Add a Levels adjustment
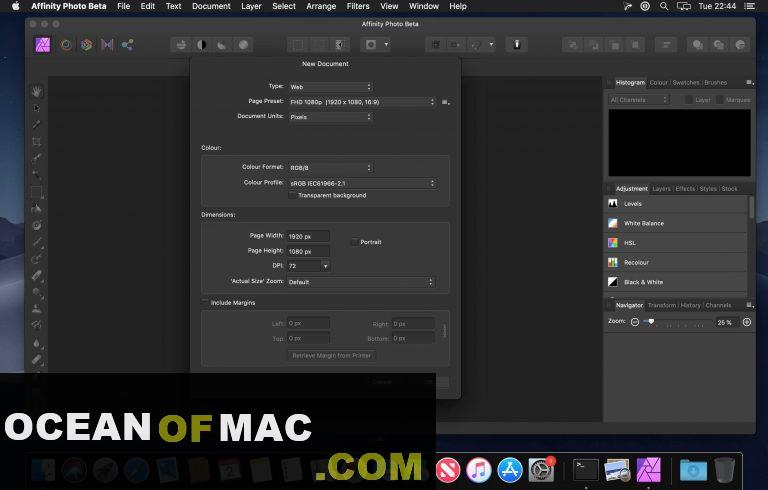This screenshot has height=490, width=768. tap(676, 204)
